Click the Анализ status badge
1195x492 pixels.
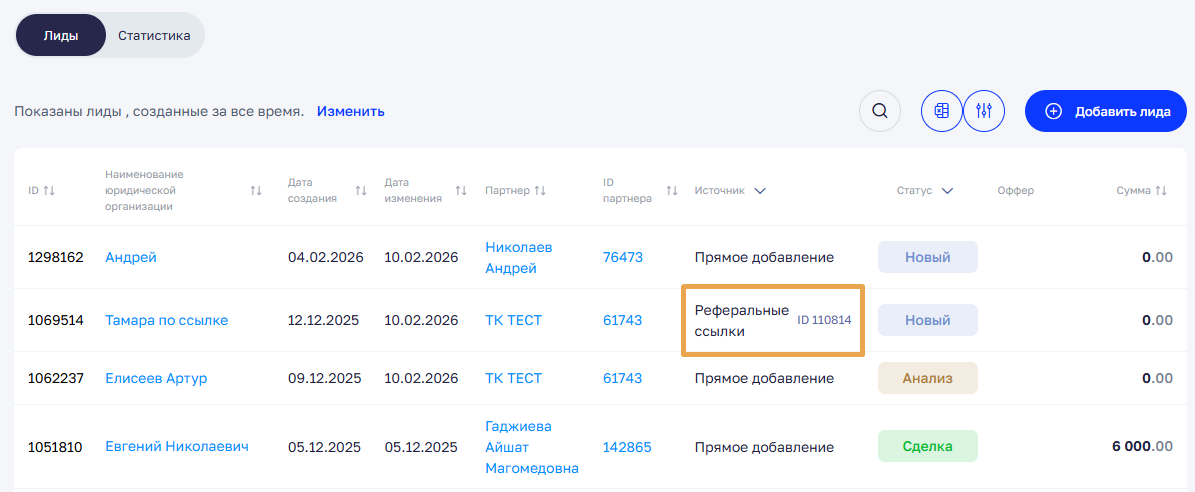[927, 378]
